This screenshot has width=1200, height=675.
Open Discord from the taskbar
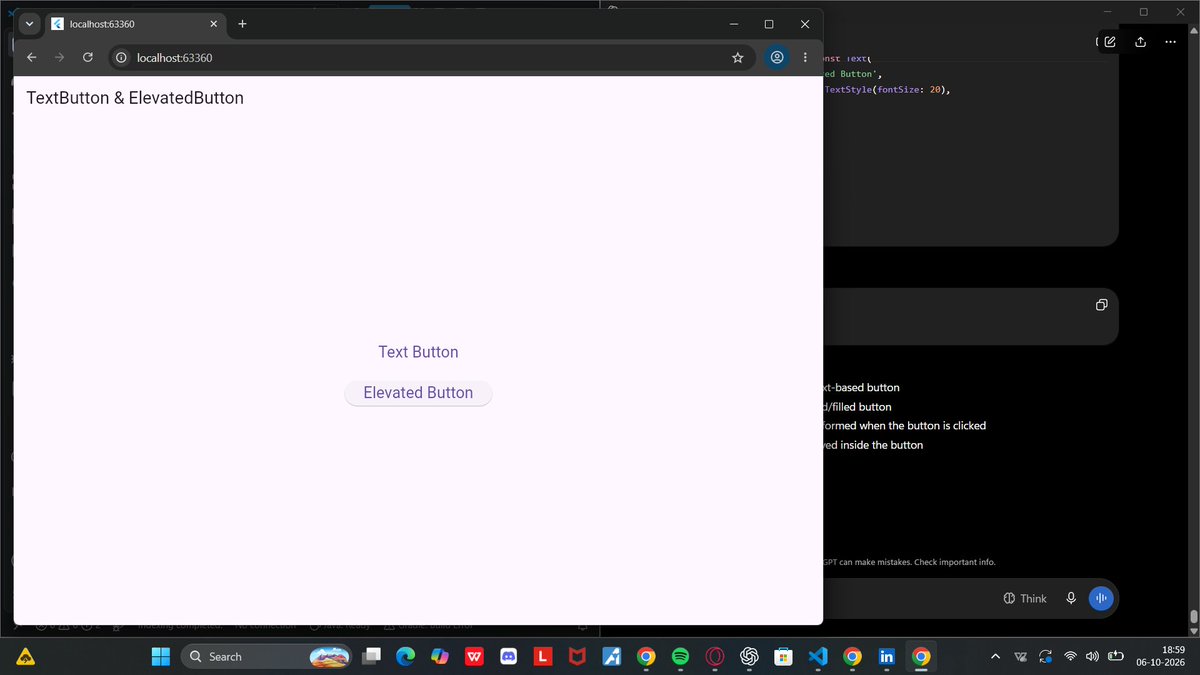(508, 656)
